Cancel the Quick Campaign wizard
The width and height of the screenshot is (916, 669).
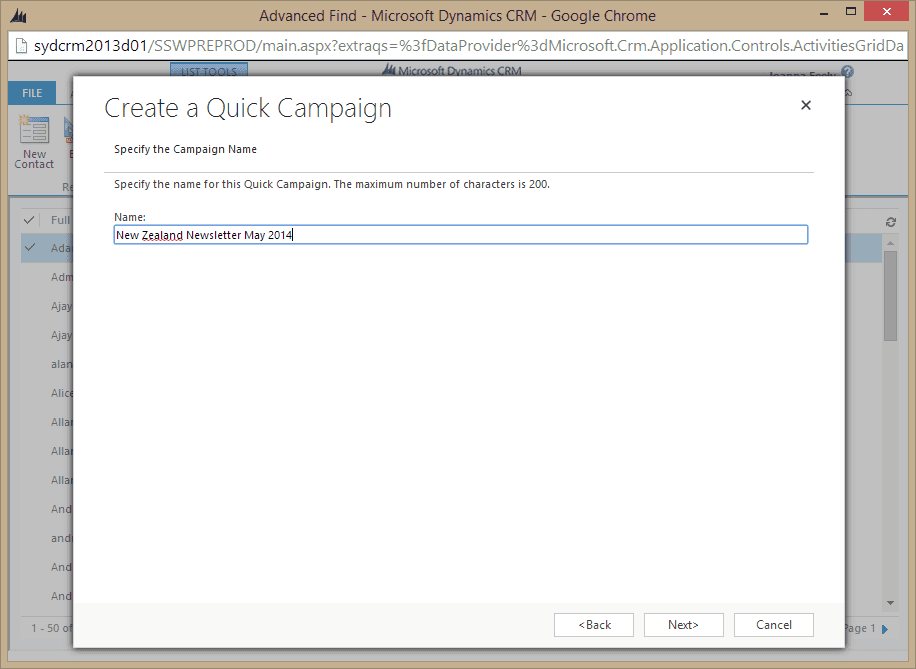(774, 625)
